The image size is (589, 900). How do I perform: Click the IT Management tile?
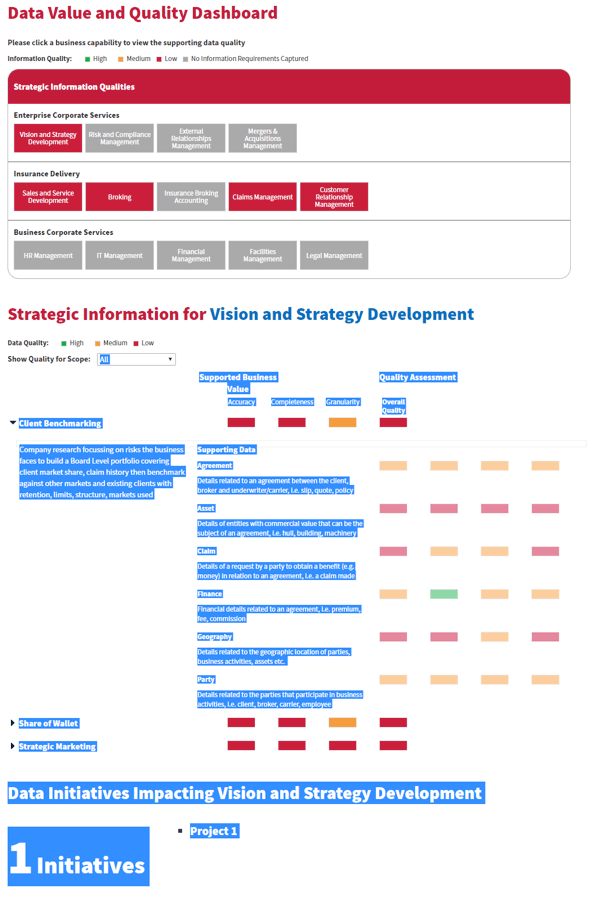pos(119,255)
